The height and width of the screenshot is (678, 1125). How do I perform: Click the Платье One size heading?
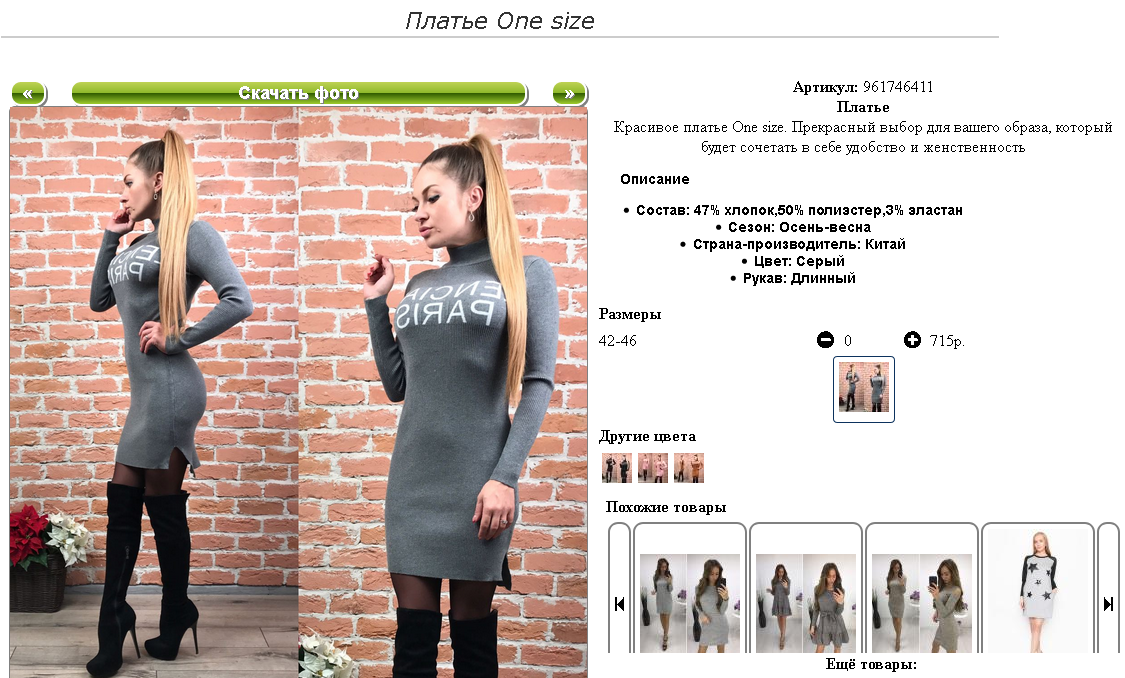click(500, 21)
